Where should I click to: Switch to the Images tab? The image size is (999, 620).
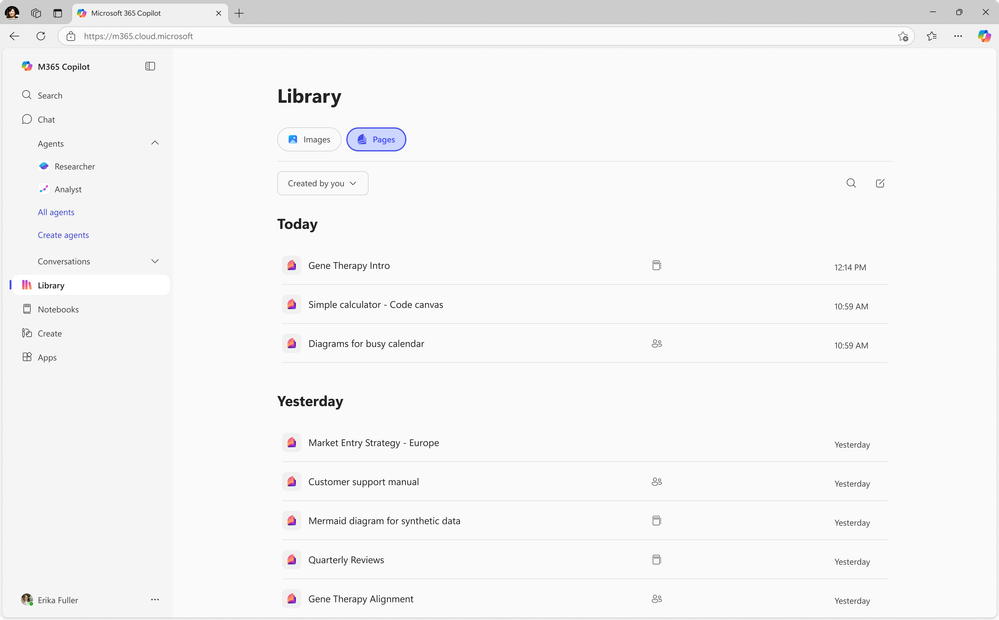[309, 139]
